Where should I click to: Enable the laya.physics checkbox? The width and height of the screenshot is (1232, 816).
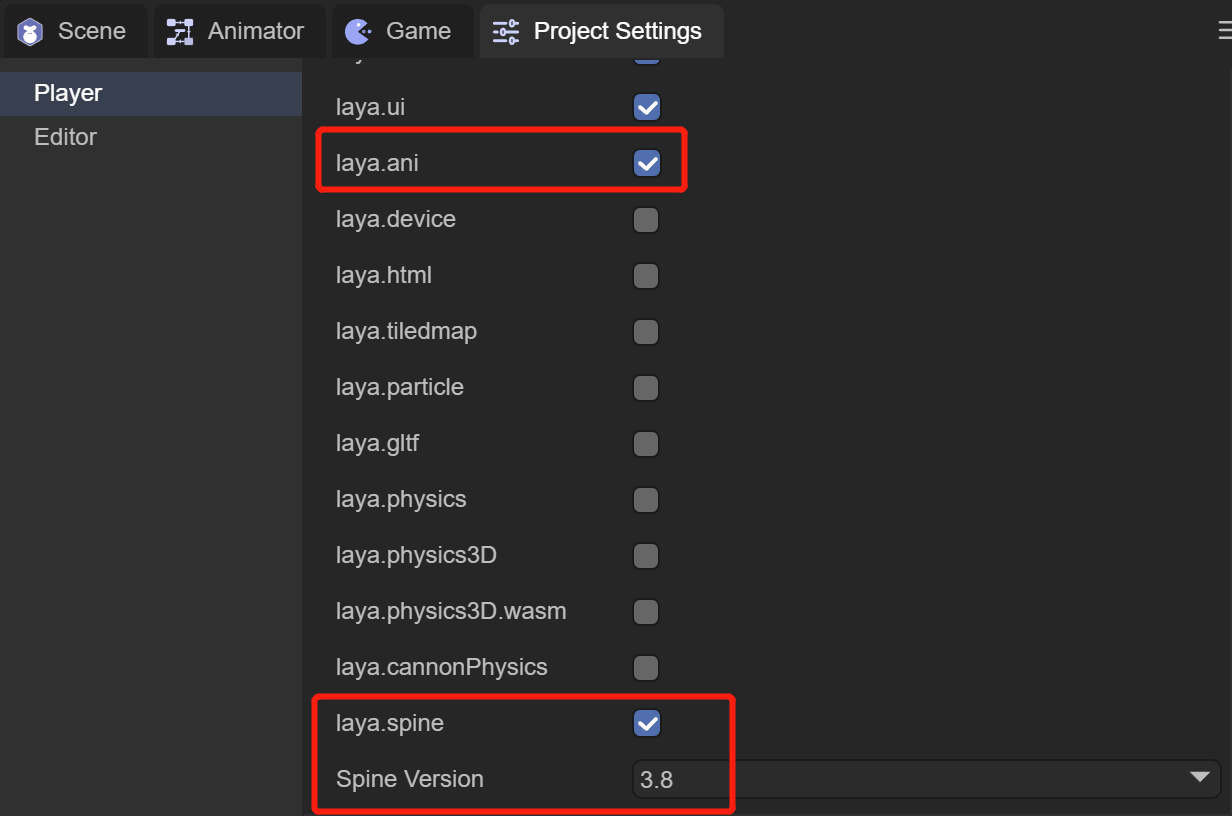point(647,499)
